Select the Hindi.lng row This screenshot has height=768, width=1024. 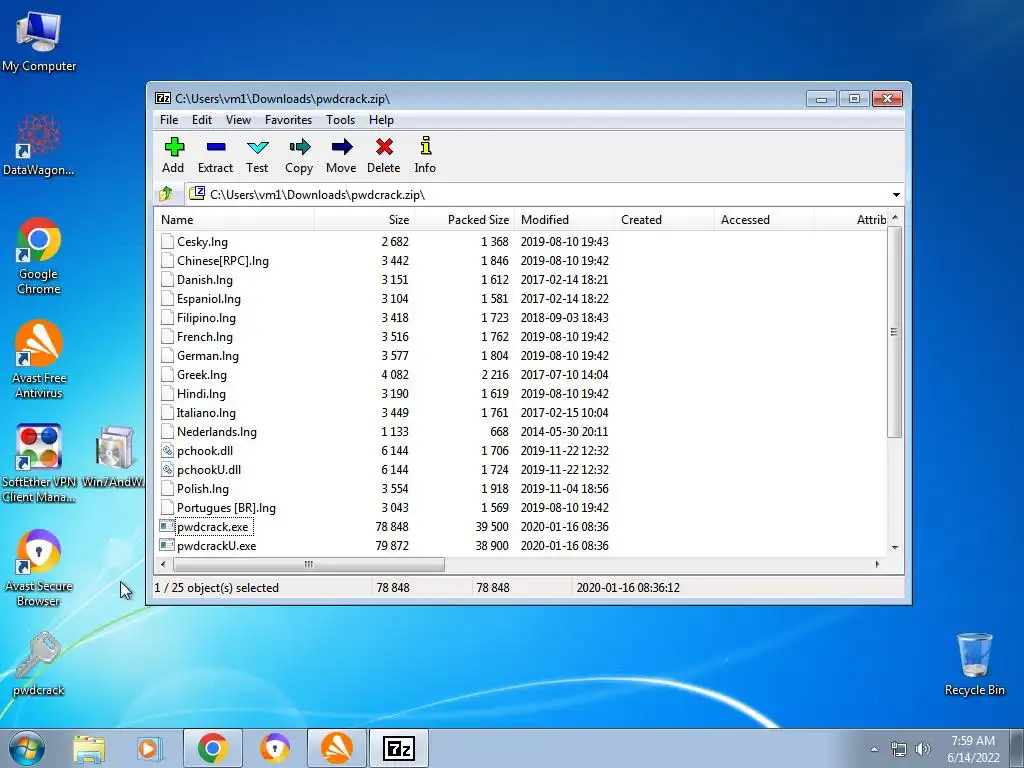pyautogui.click(x=522, y=393)
